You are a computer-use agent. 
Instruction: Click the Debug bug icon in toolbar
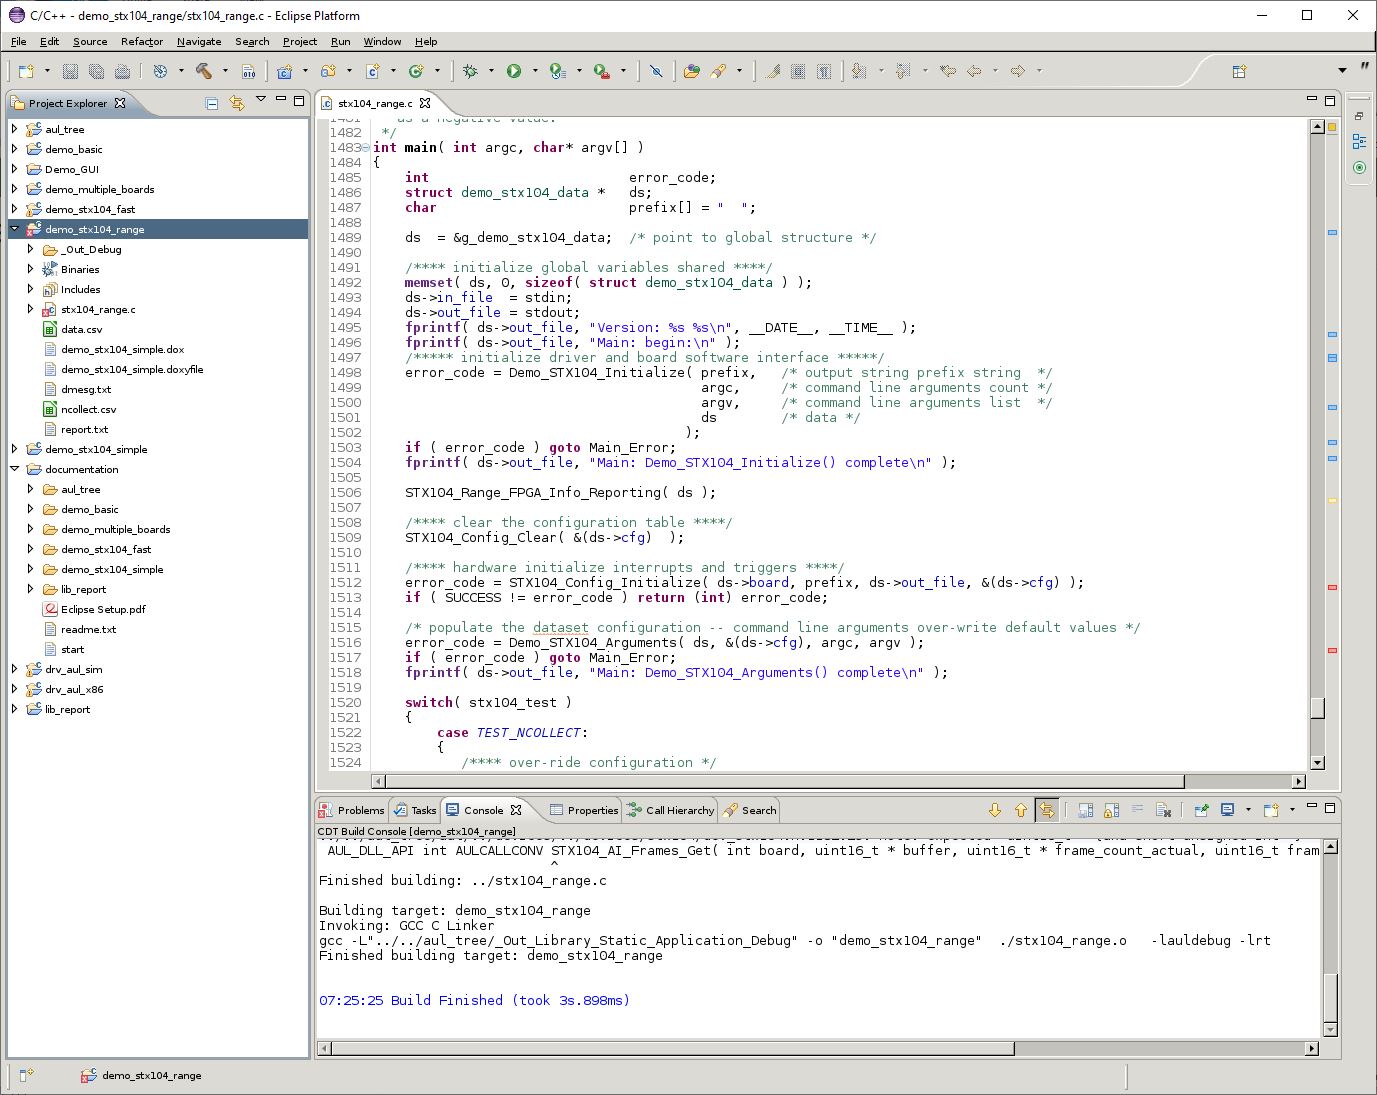[x=470, y=71]
